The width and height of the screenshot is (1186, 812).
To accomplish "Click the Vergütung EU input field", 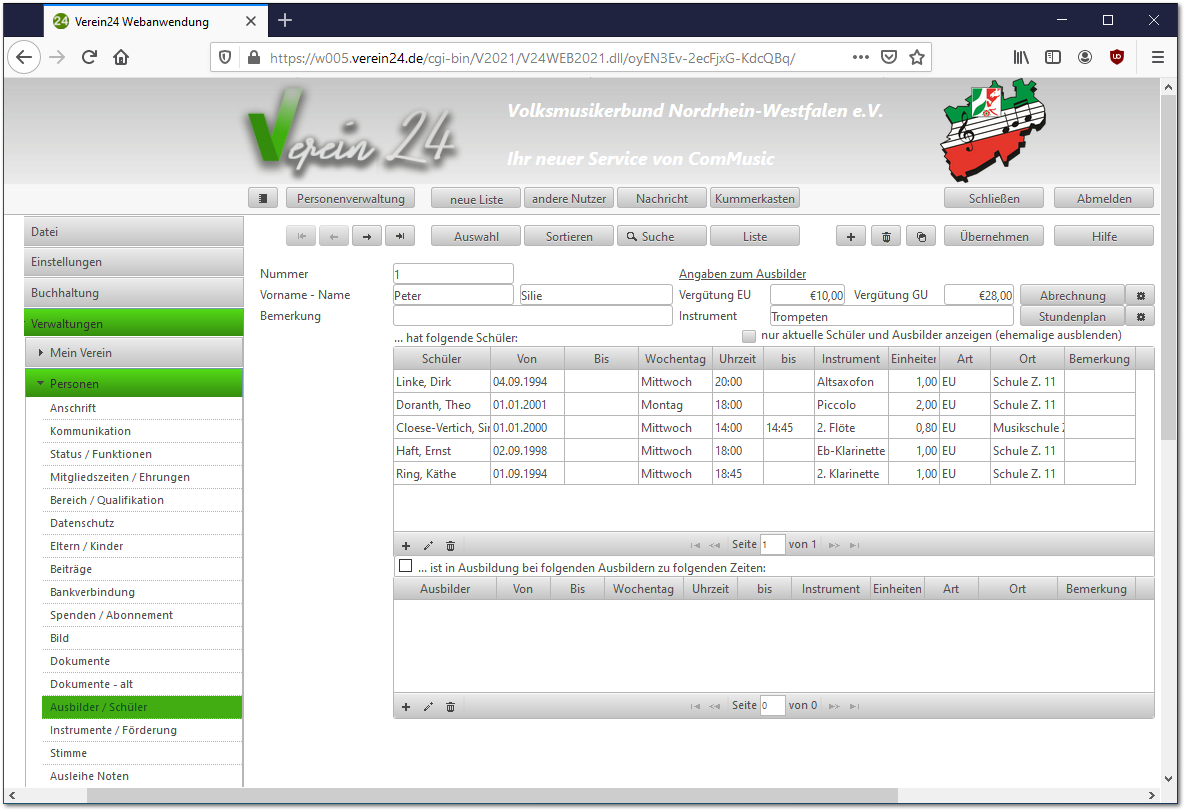I will point(807,296).
